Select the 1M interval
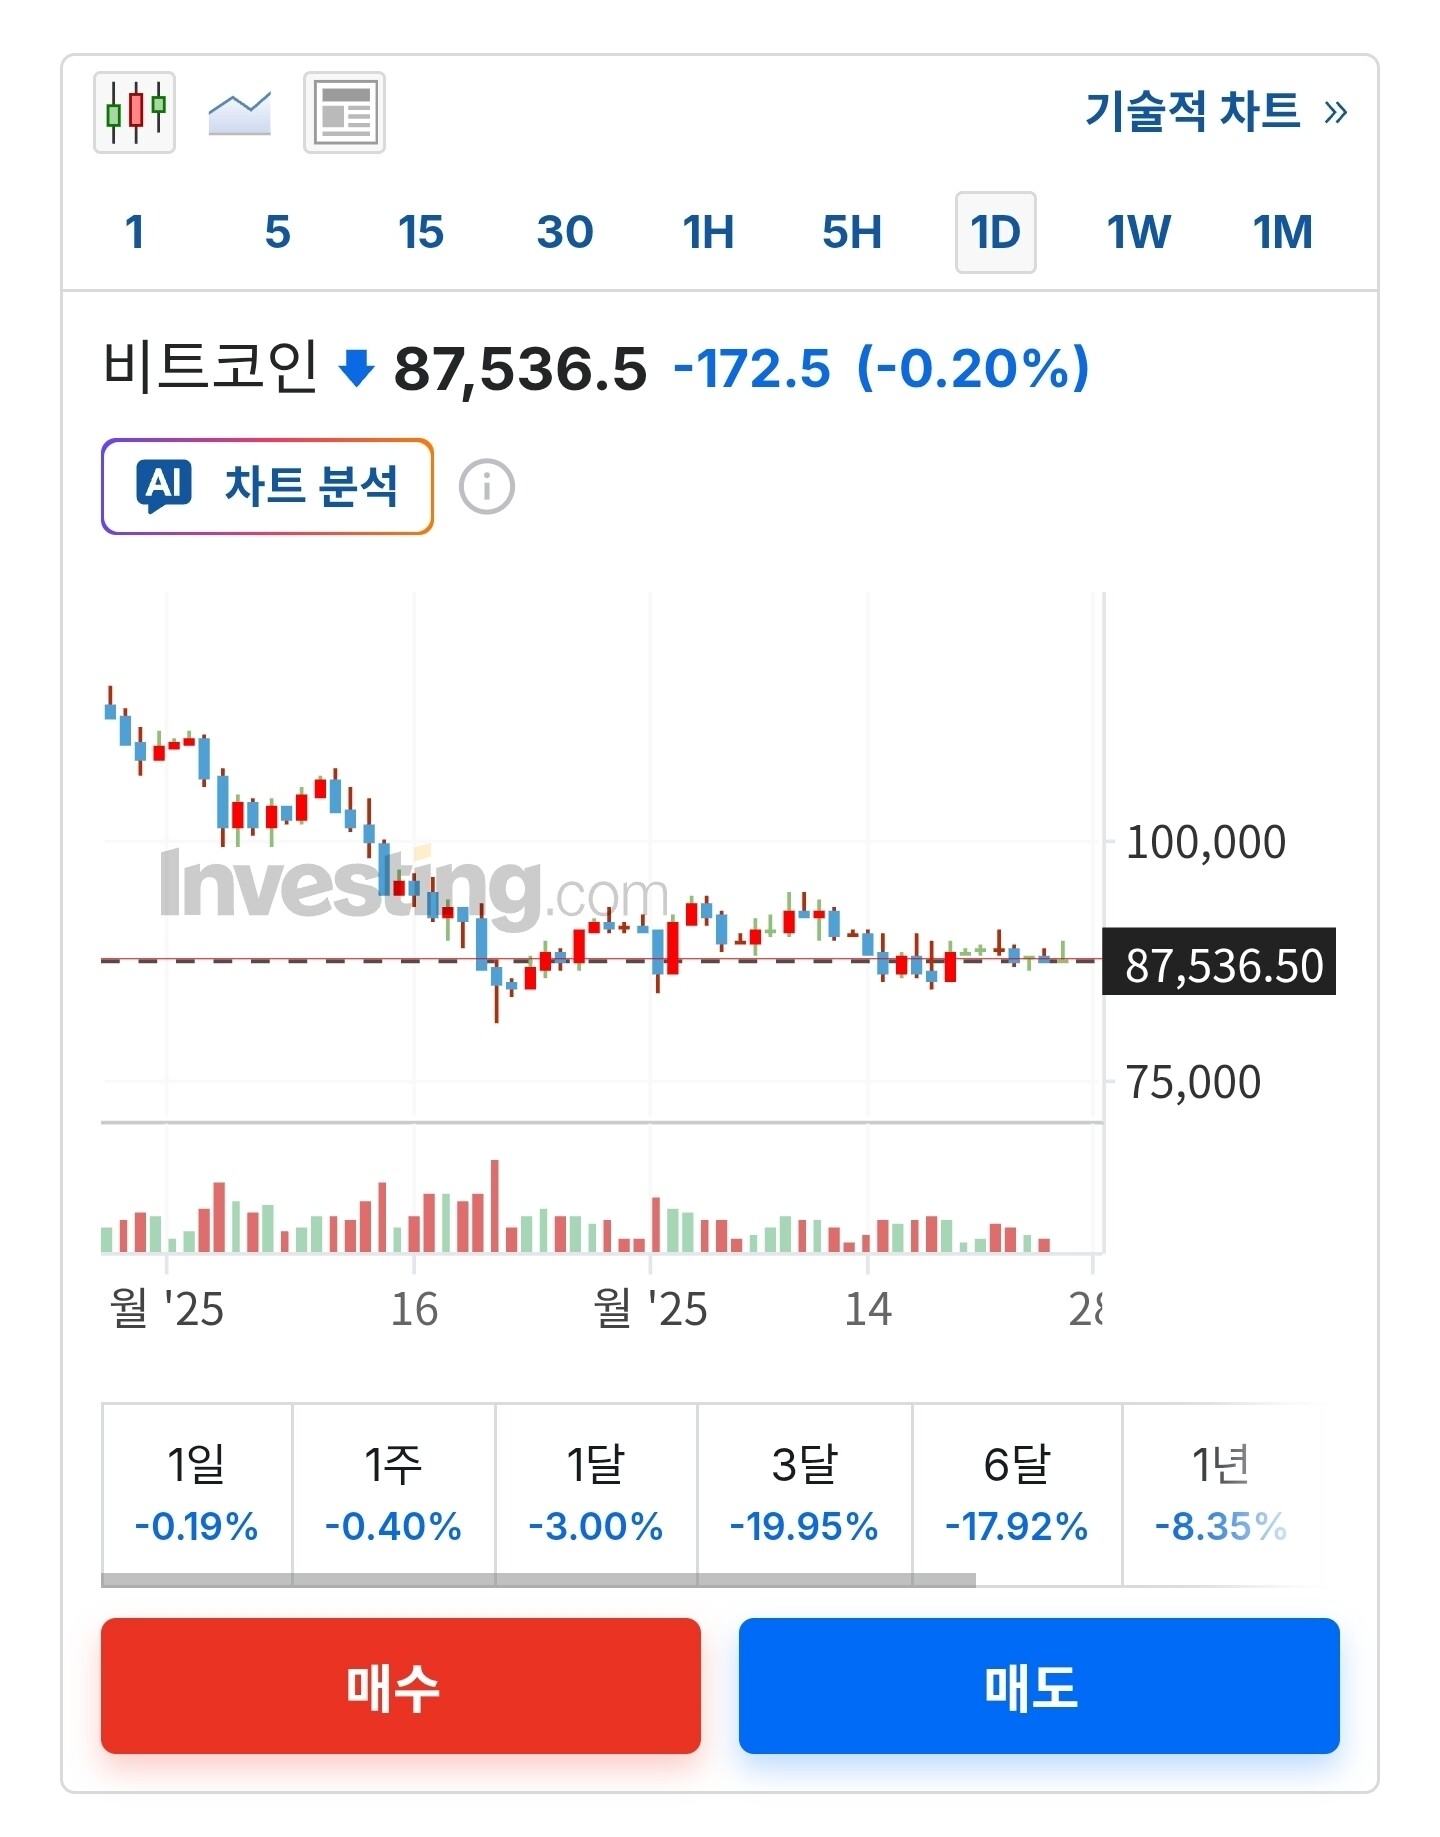Image resolution: width=1440 pixels, height=1837 pixels. (x=1282, y=232)
